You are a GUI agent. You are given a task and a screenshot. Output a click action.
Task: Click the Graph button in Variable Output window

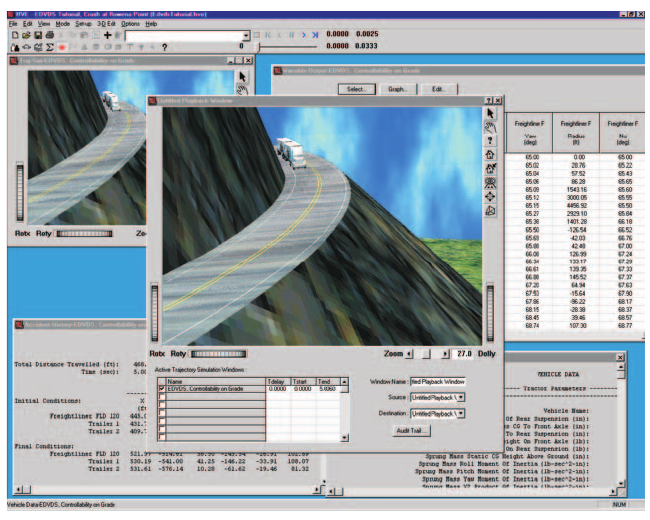(398, 89)
